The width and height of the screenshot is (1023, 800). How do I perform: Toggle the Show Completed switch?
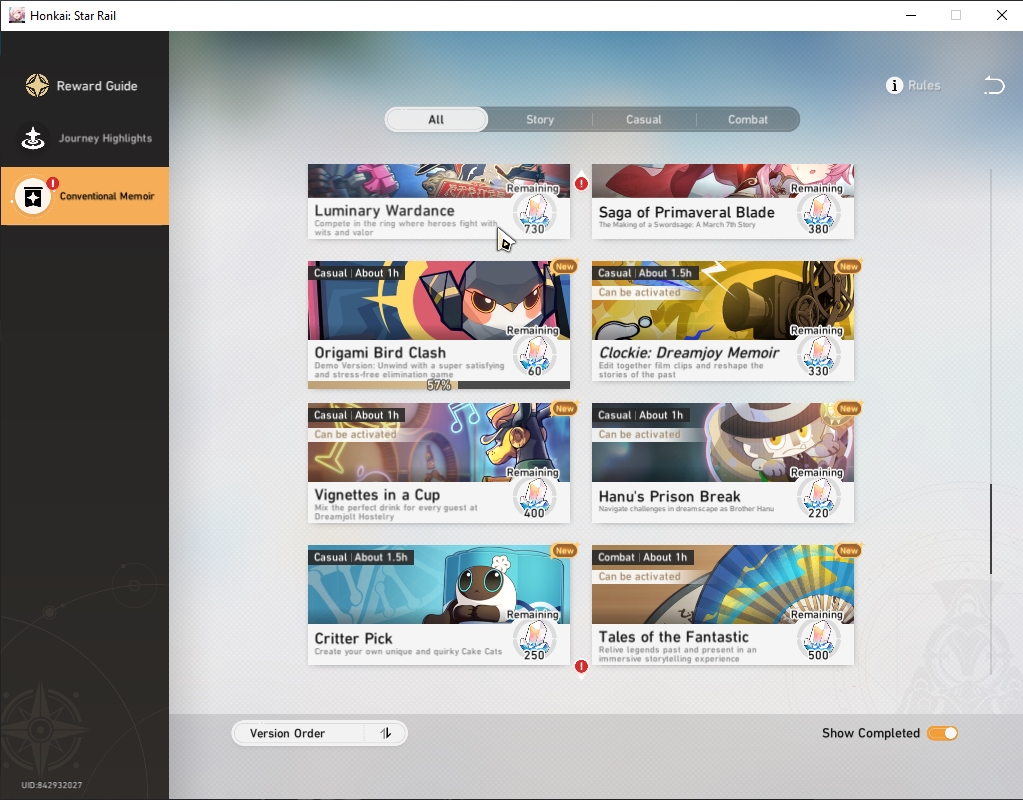(x=942, y=733)
